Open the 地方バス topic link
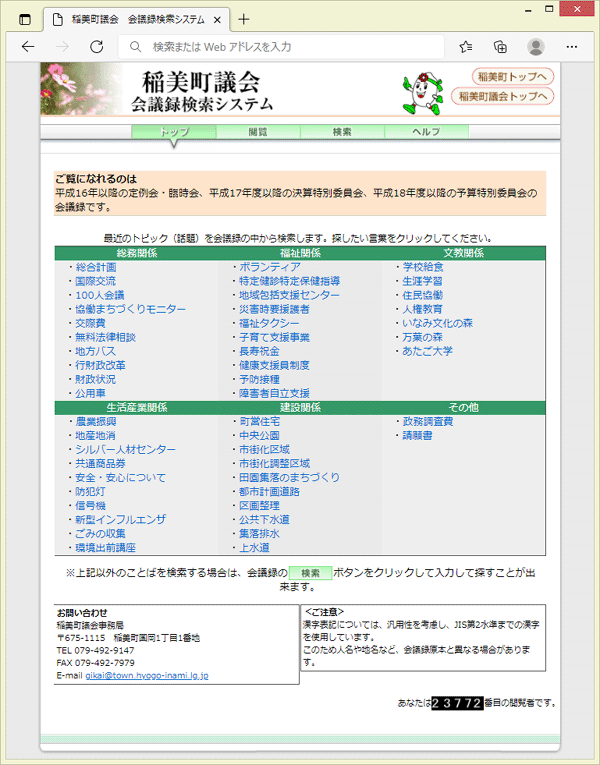This screenshot has height=765, width=600. coord(96,351)
